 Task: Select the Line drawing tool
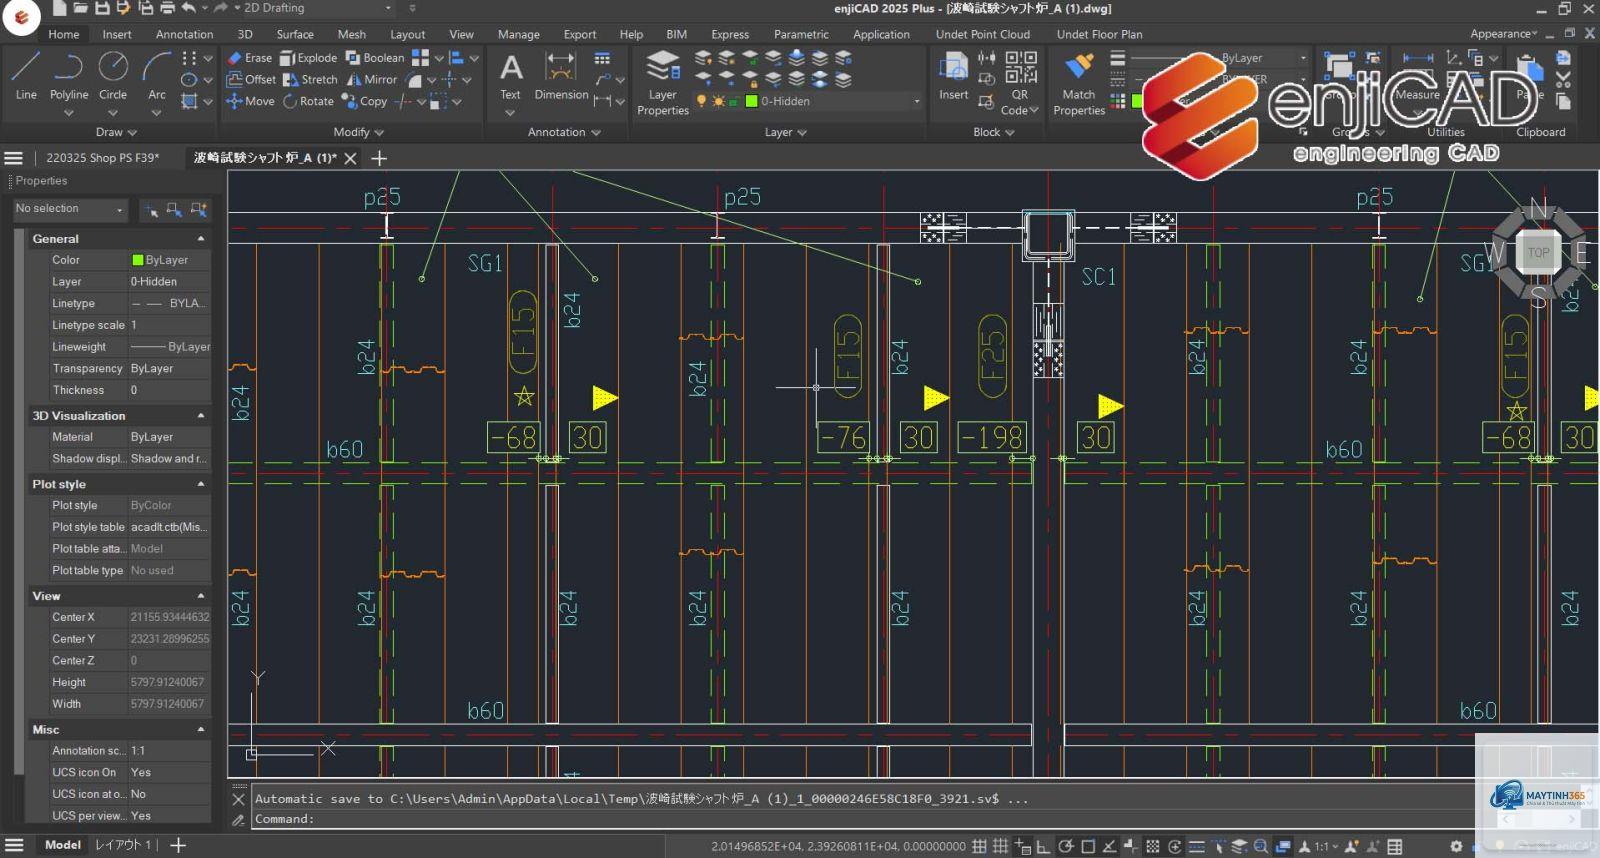[x=26, y=76]
